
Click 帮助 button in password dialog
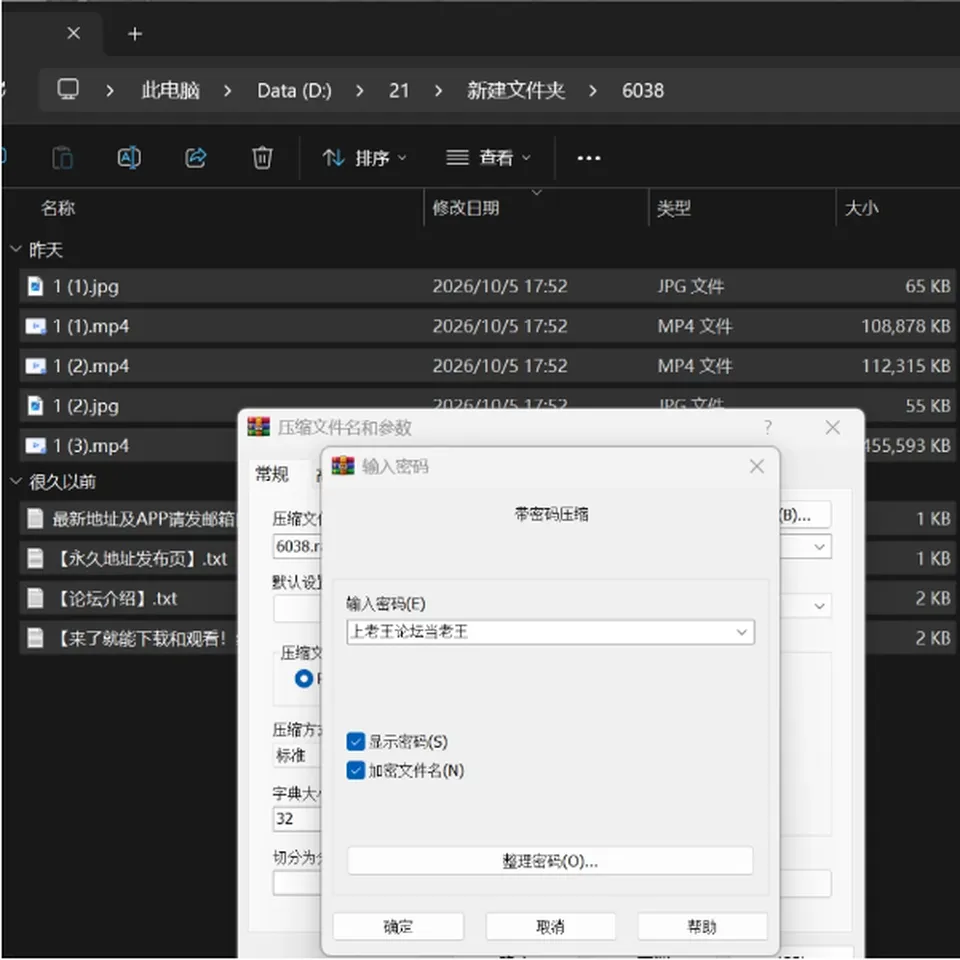point(702,926)
